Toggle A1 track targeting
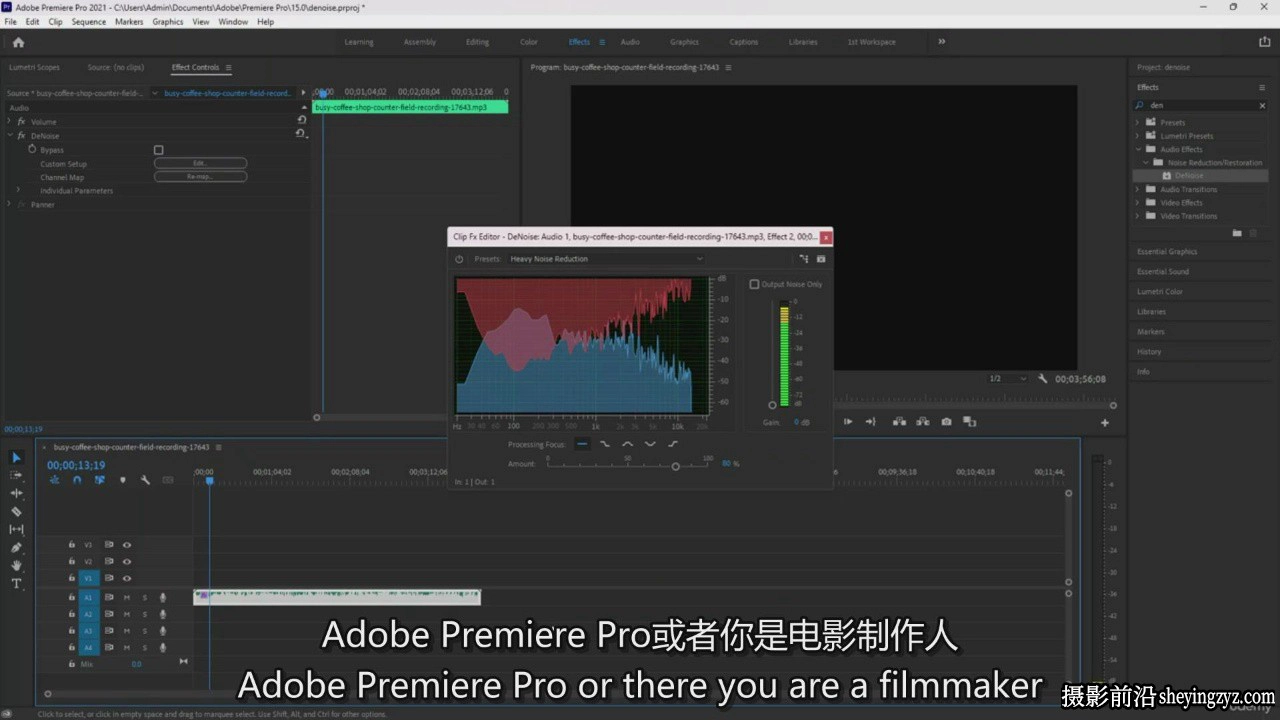The image size is (1280, 720). click(x=88, y=597)
